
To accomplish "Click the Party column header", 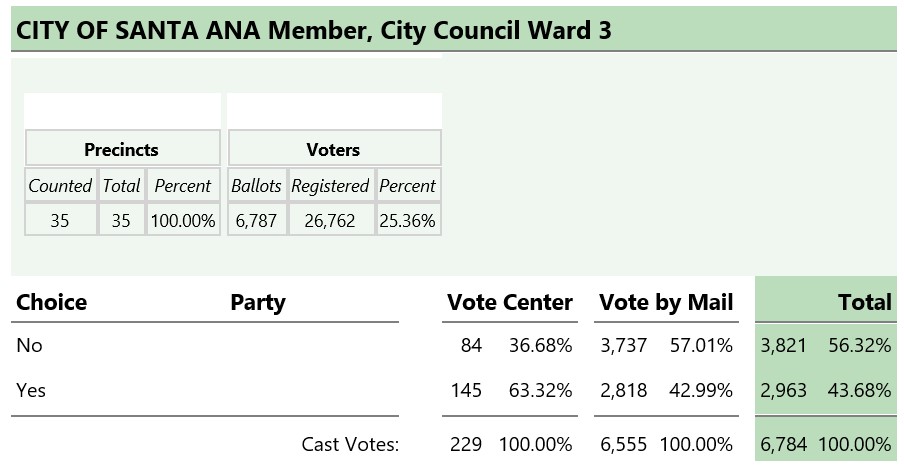I will pos(258,302).
